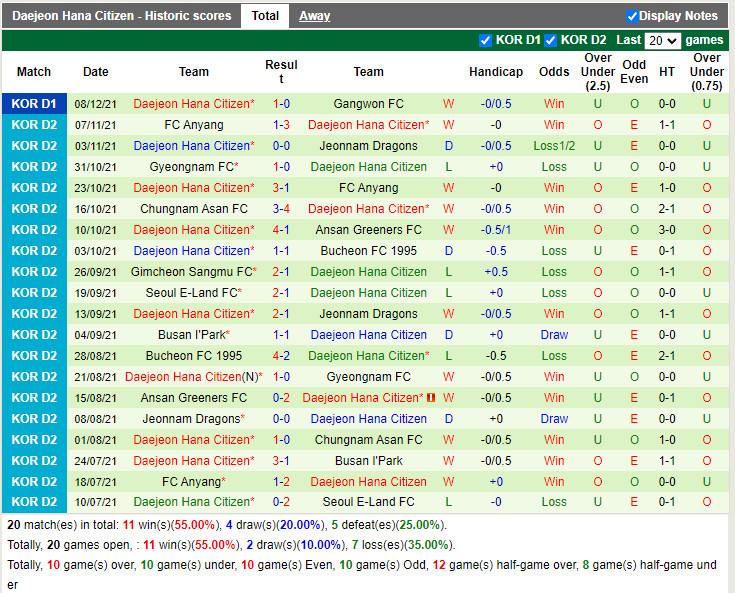Switch to the Away tab

point(314,16)
